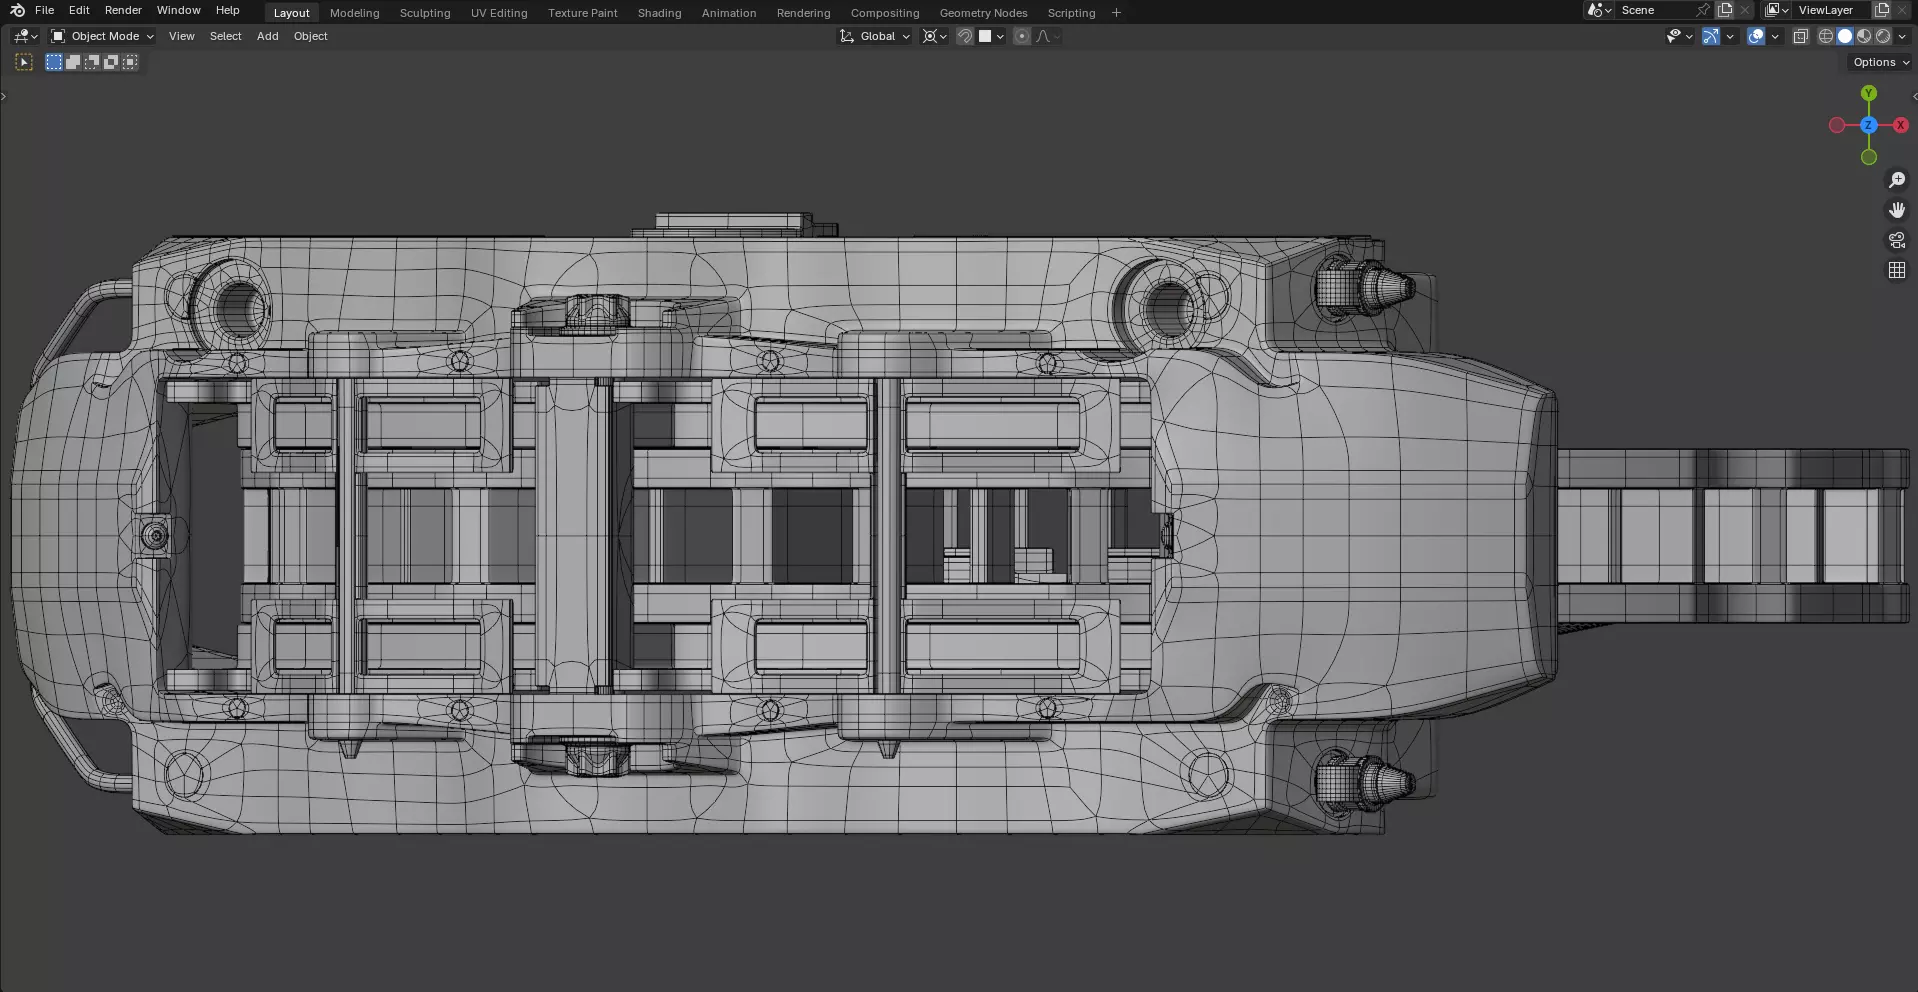Open object type visibility dropdown
This screenshot has height=992, width=1918.
pos(1679,36)
